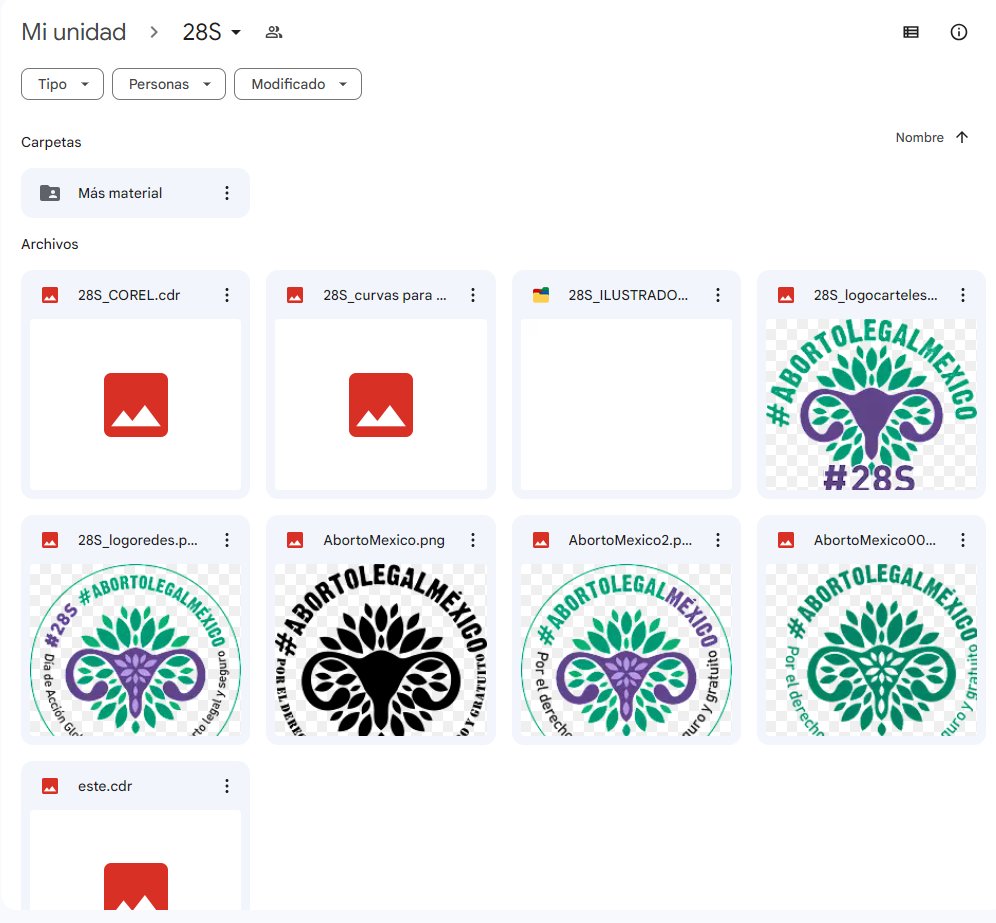The height and width of the screenshot is (923, 996).
Task: Select the black AbortoMexico.png thumbnail
Action: [x=380, y=650]
